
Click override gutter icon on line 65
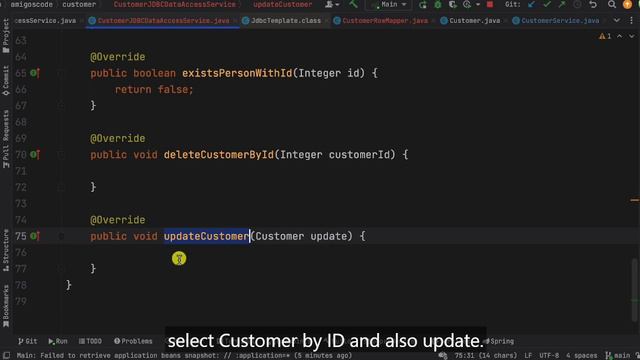pos(35,73)
